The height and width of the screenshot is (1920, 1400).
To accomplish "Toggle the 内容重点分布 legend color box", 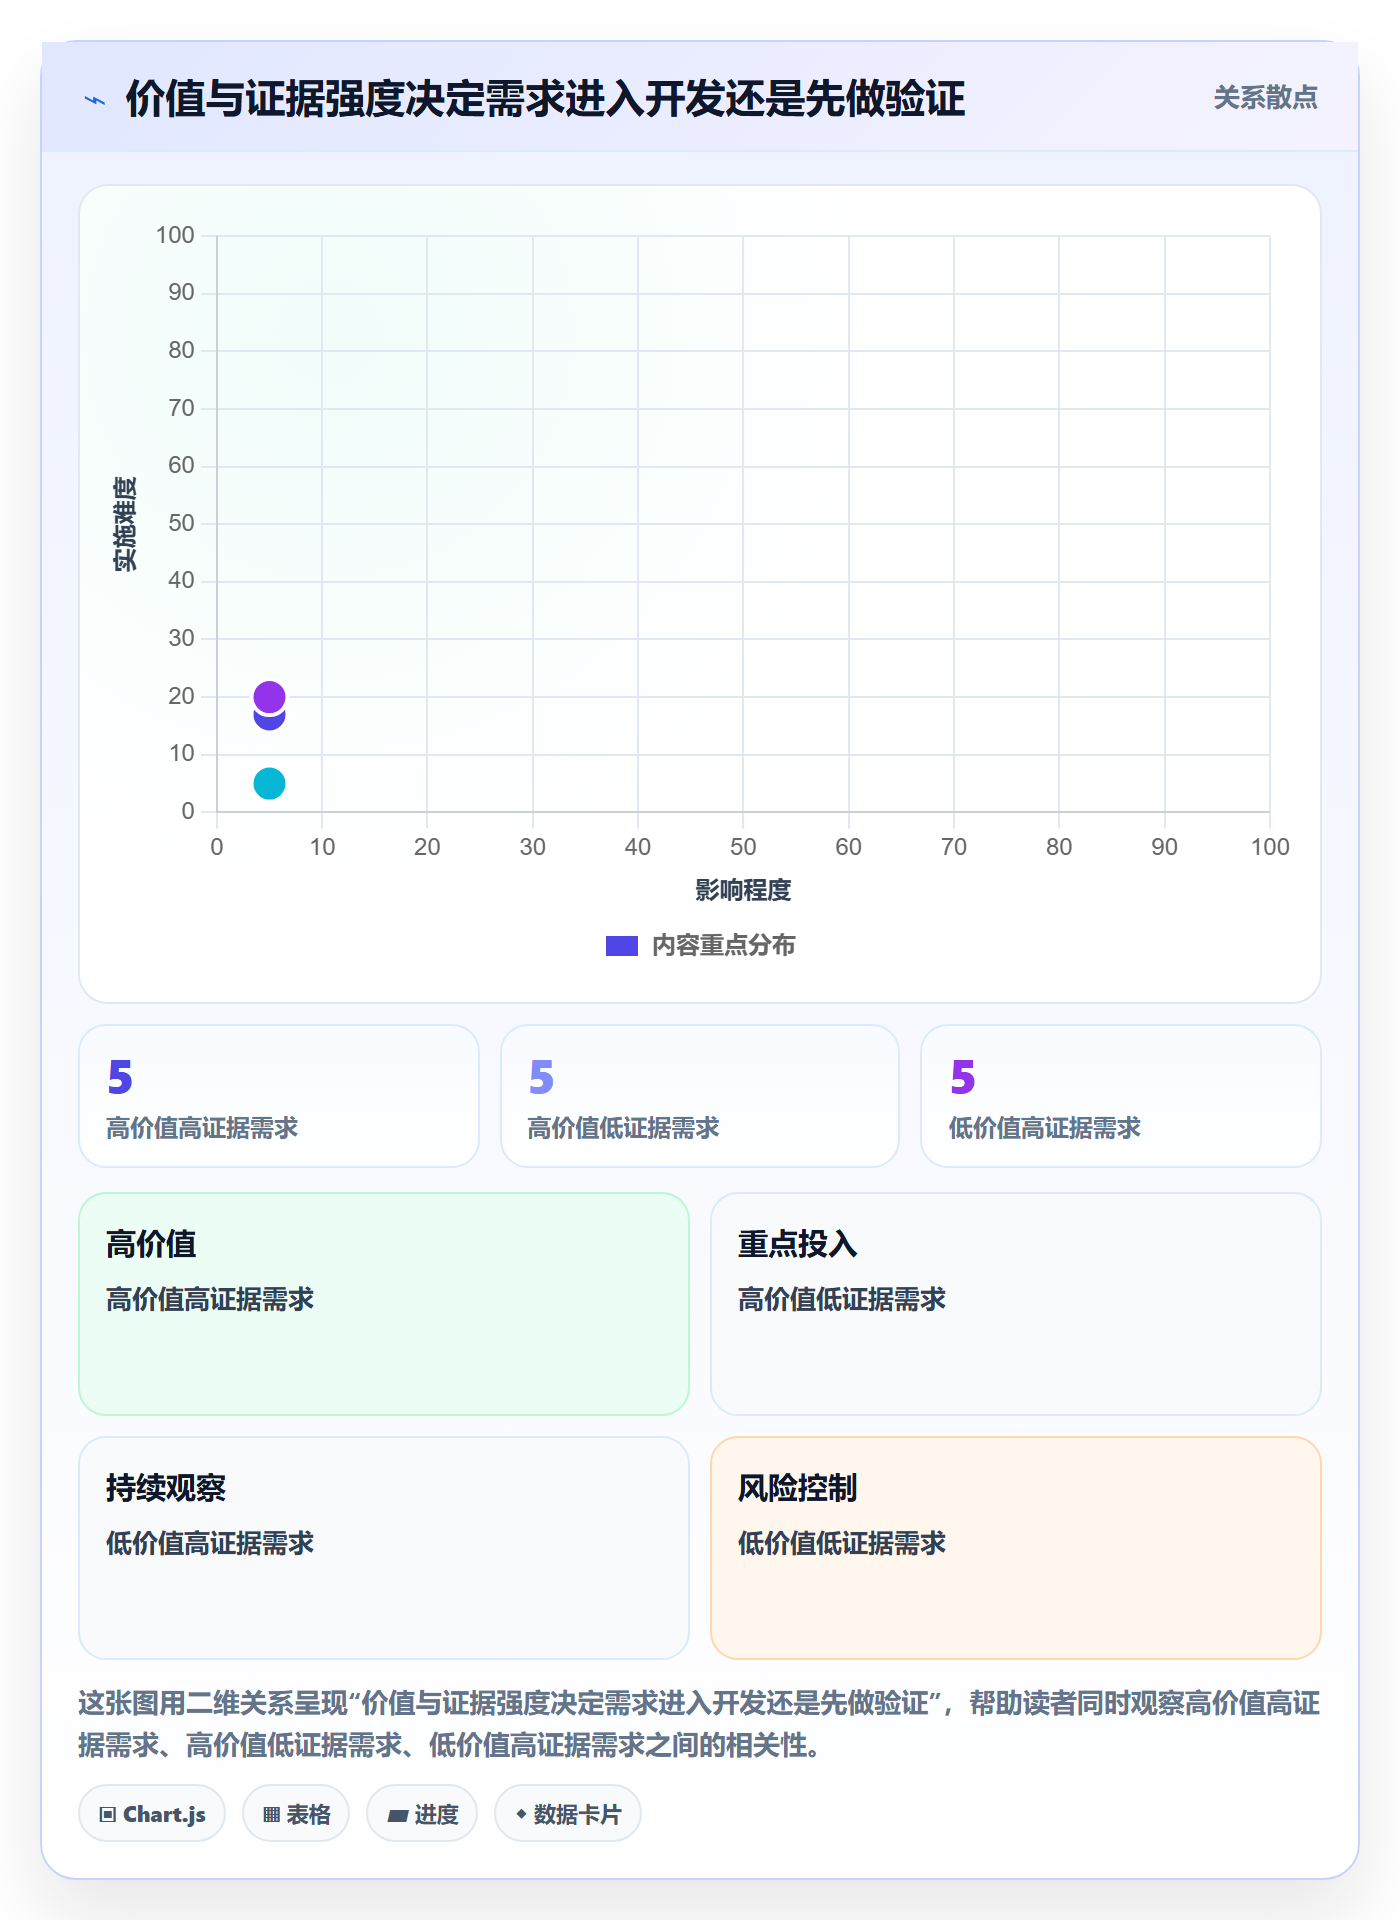I will pos(621,946).
